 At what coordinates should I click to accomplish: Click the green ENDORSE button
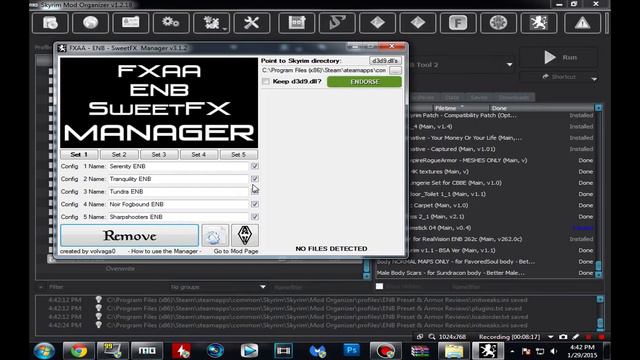coord(364,82)
